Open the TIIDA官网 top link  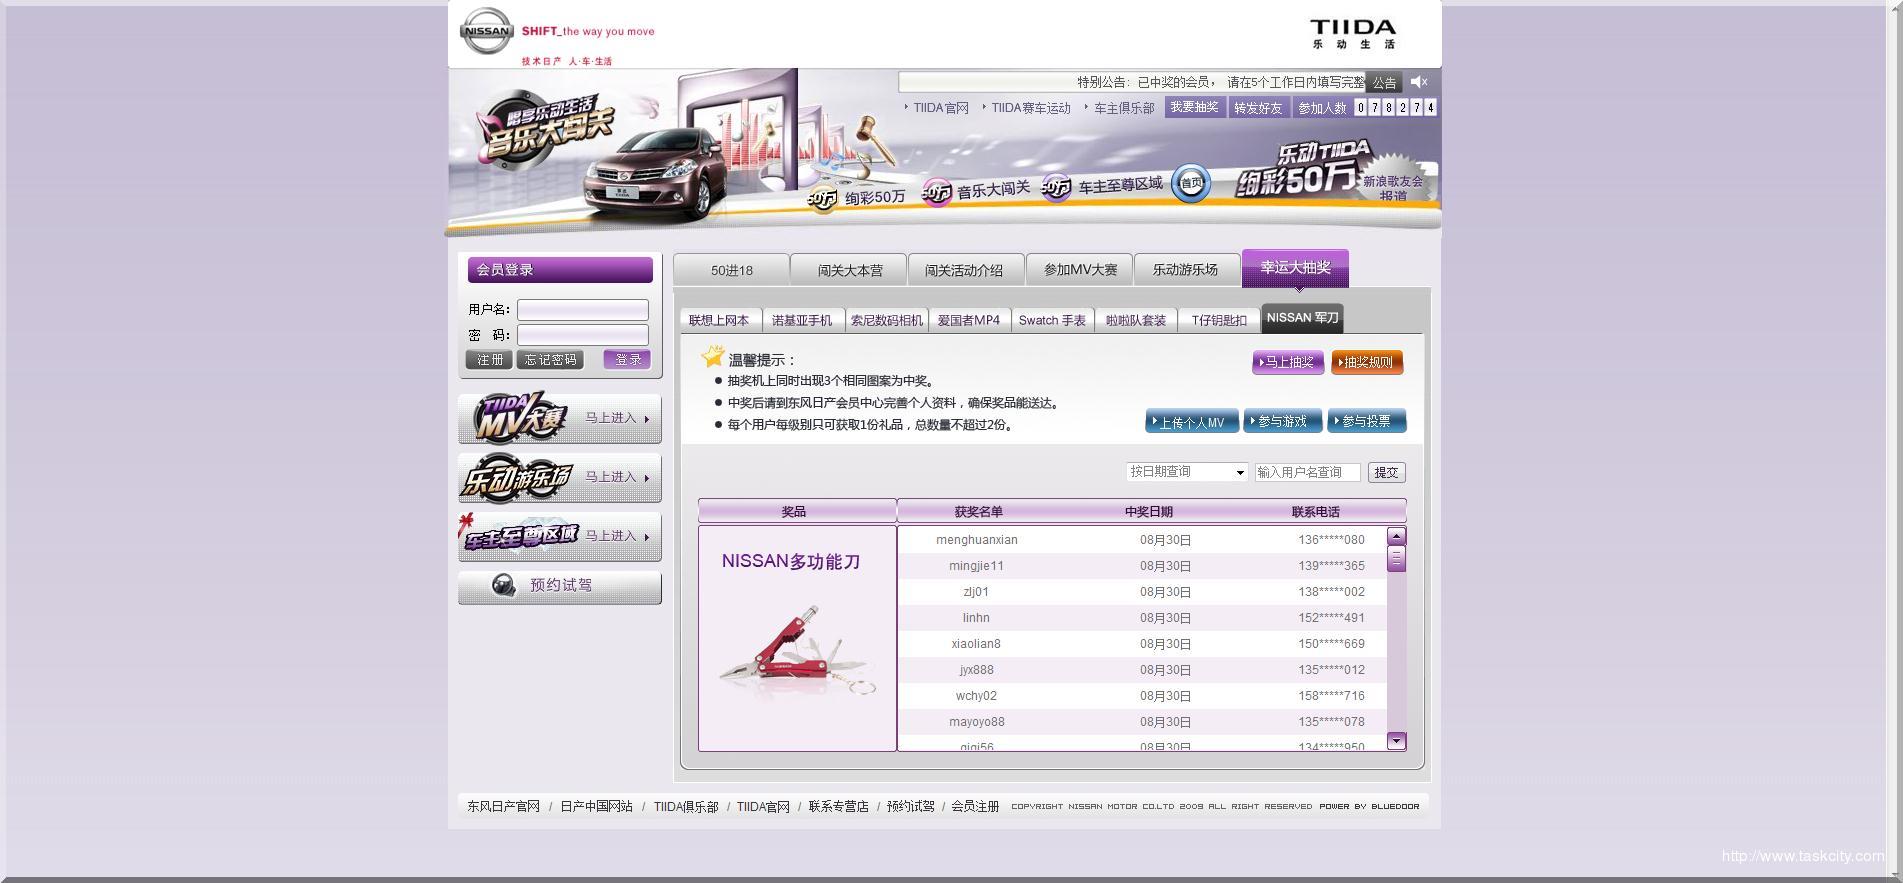pos(941,108)
